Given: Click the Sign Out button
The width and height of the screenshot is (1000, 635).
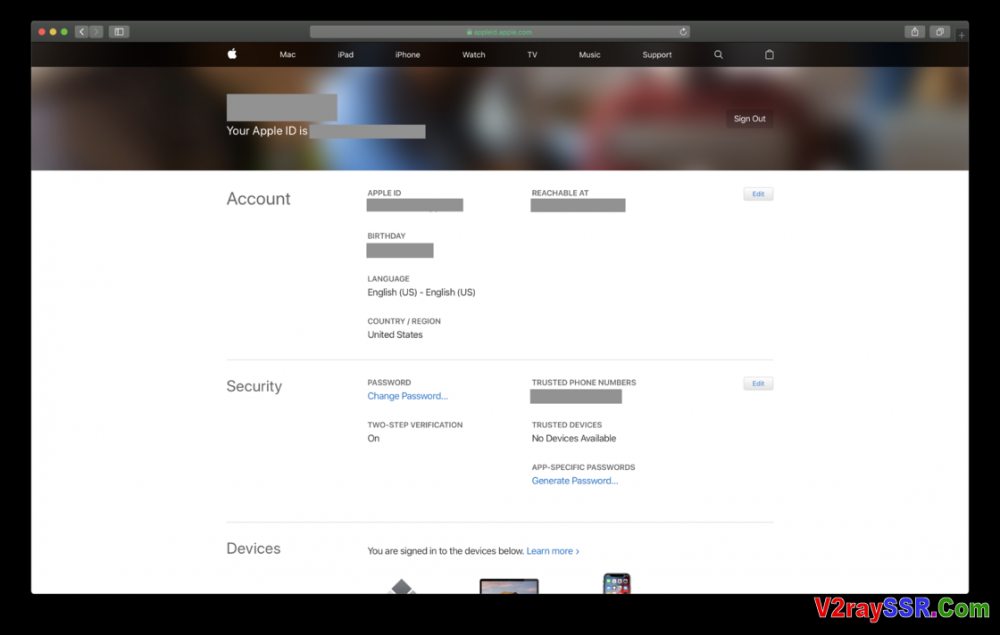Looking at the screenshot, I should [749, 119].
